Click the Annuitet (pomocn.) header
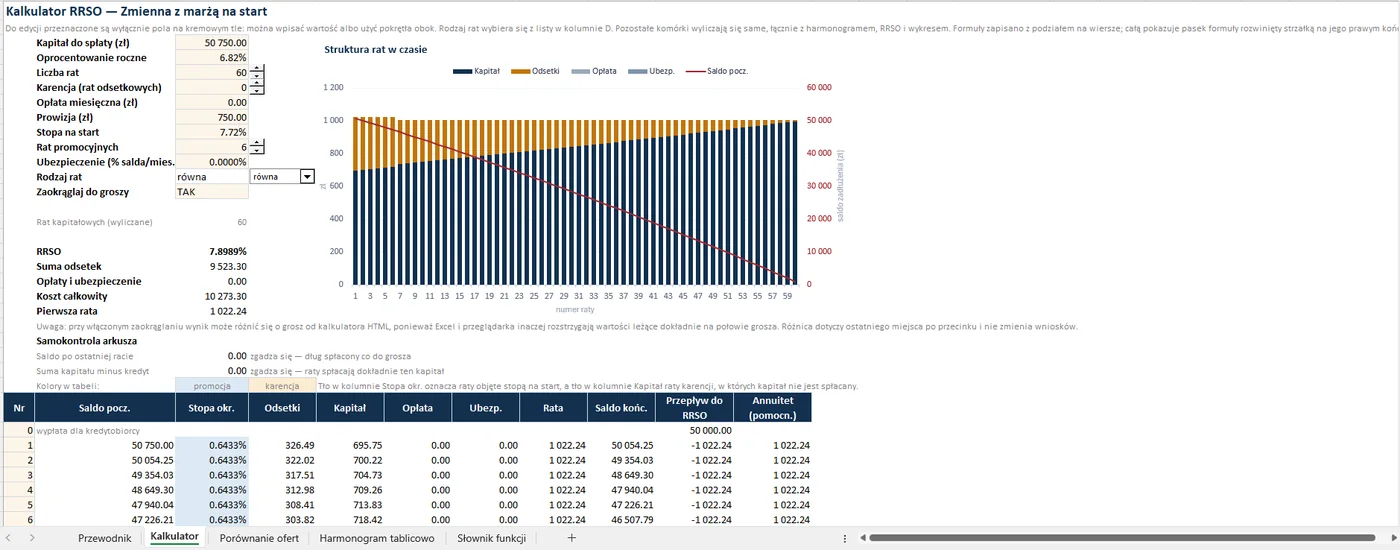 [x=772, y=408]
